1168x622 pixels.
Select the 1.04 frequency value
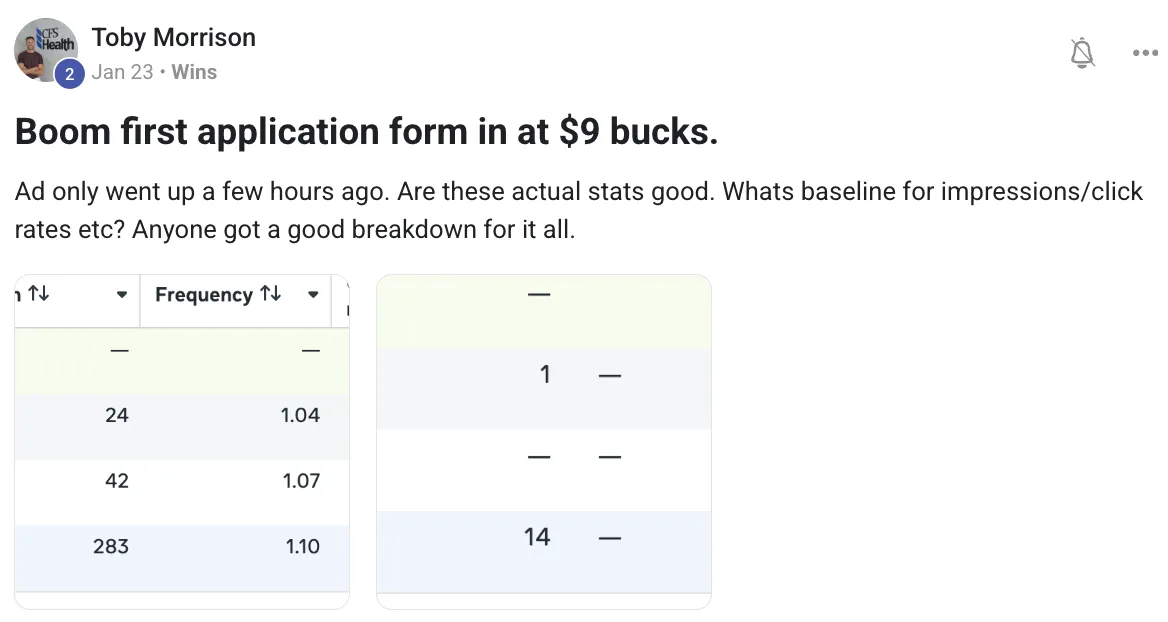300,415
